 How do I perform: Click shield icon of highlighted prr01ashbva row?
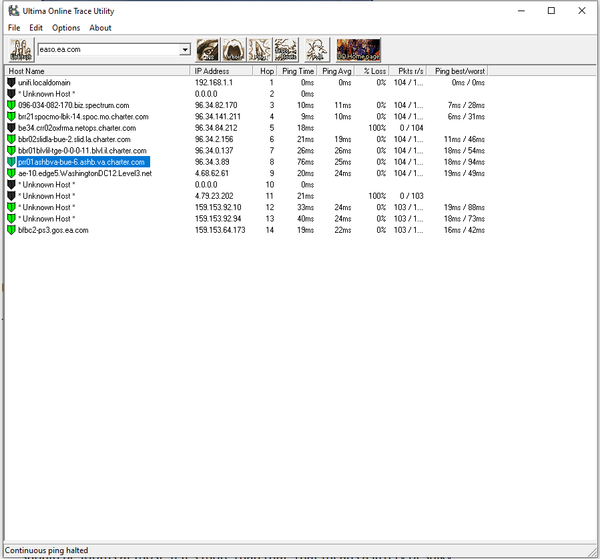tap(11, 162)
